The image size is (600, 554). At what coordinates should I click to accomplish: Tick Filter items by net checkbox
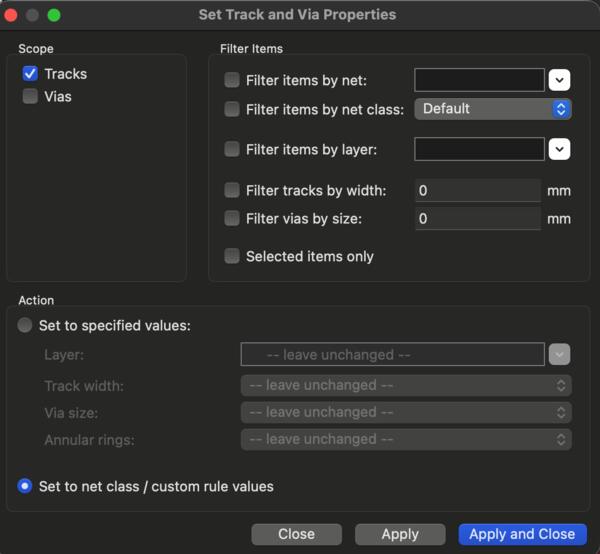tap(232, 80)
